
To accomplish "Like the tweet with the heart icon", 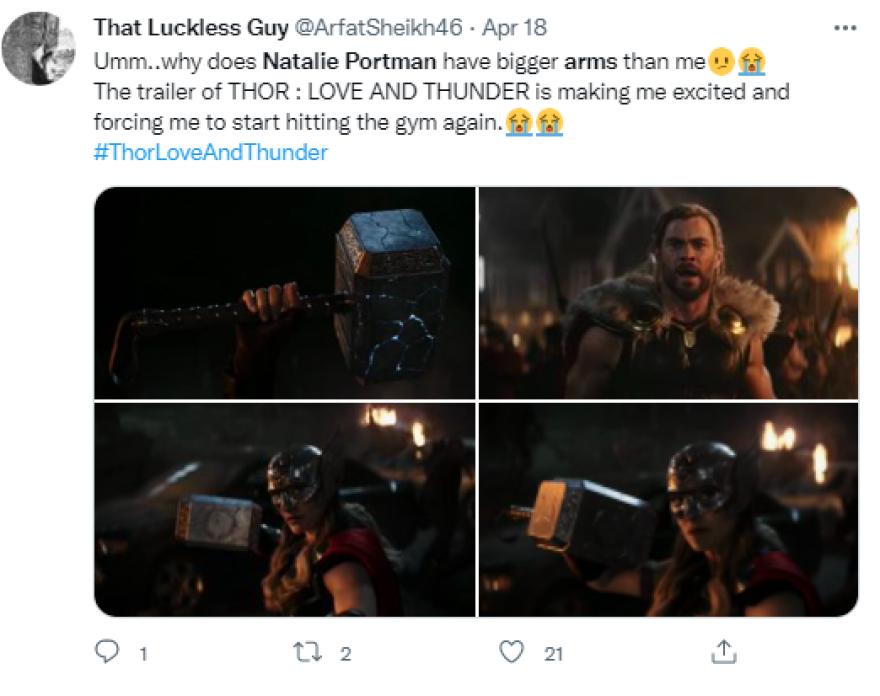I will tap(511, 653).
